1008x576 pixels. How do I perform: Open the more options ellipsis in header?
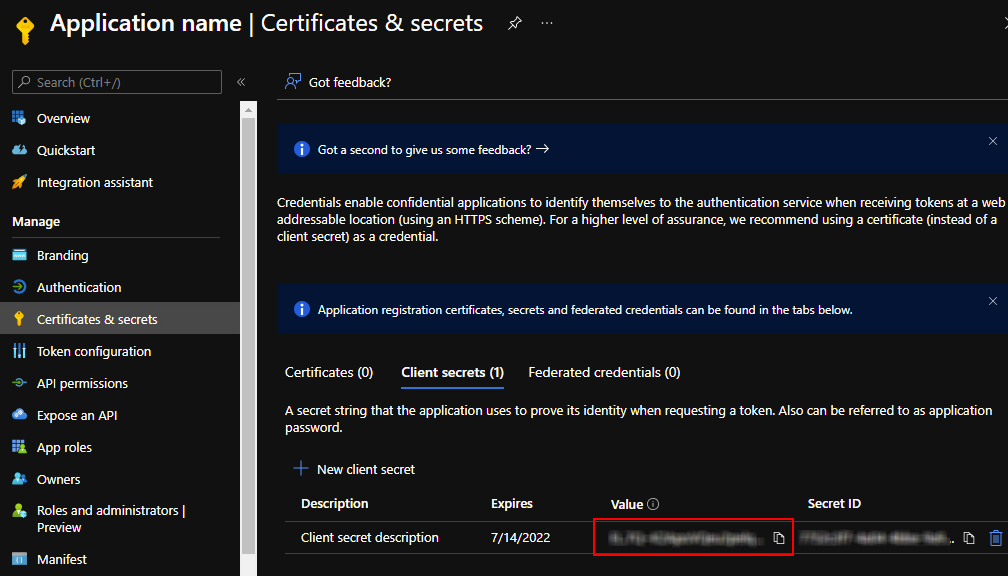click(547, 23)
